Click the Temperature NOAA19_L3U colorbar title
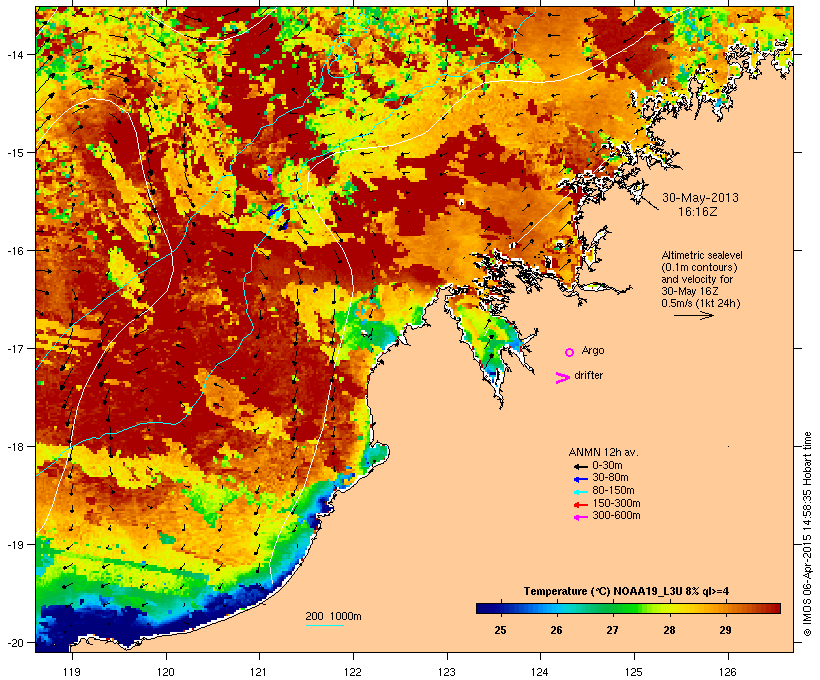The image size is (820, 680). (627, 591)
